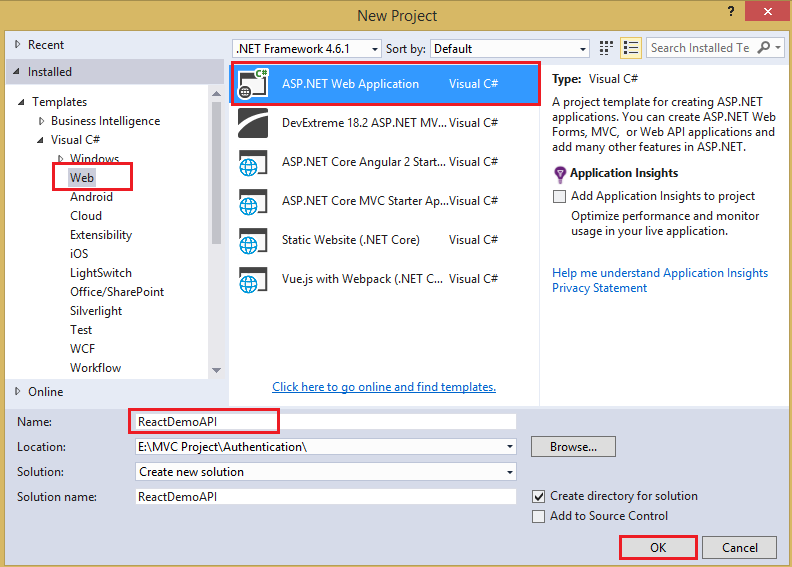Click the ASP.NET Core MVC Starter icon

point(253,201)
